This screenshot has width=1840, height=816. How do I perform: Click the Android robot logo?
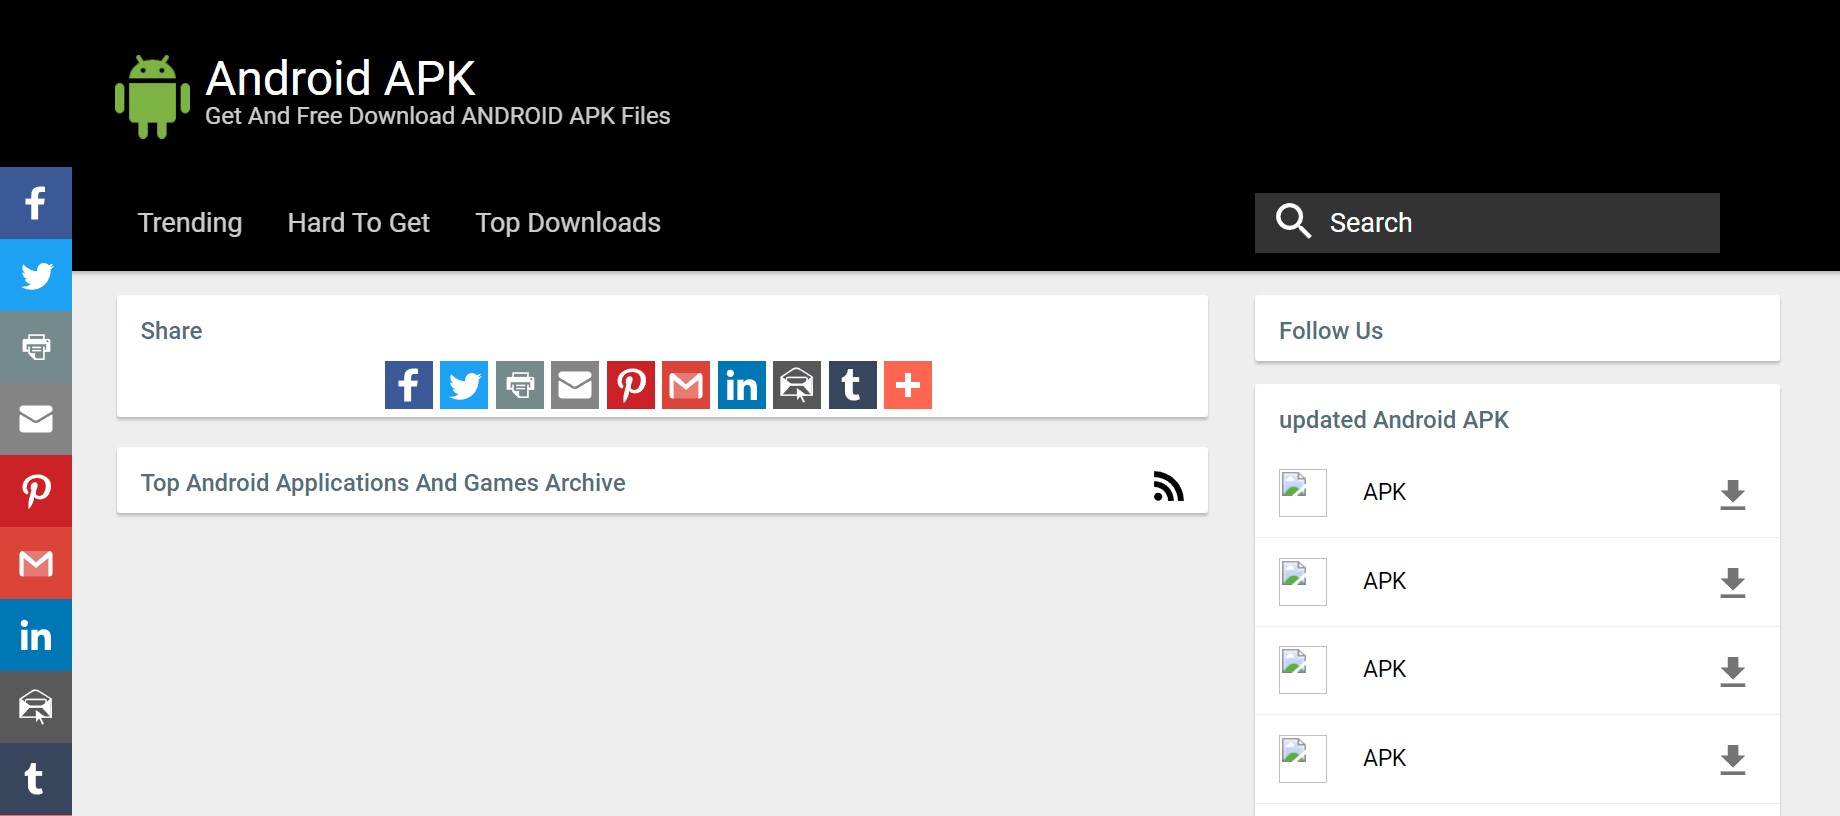pyautogui.click(x=152, y=97)
